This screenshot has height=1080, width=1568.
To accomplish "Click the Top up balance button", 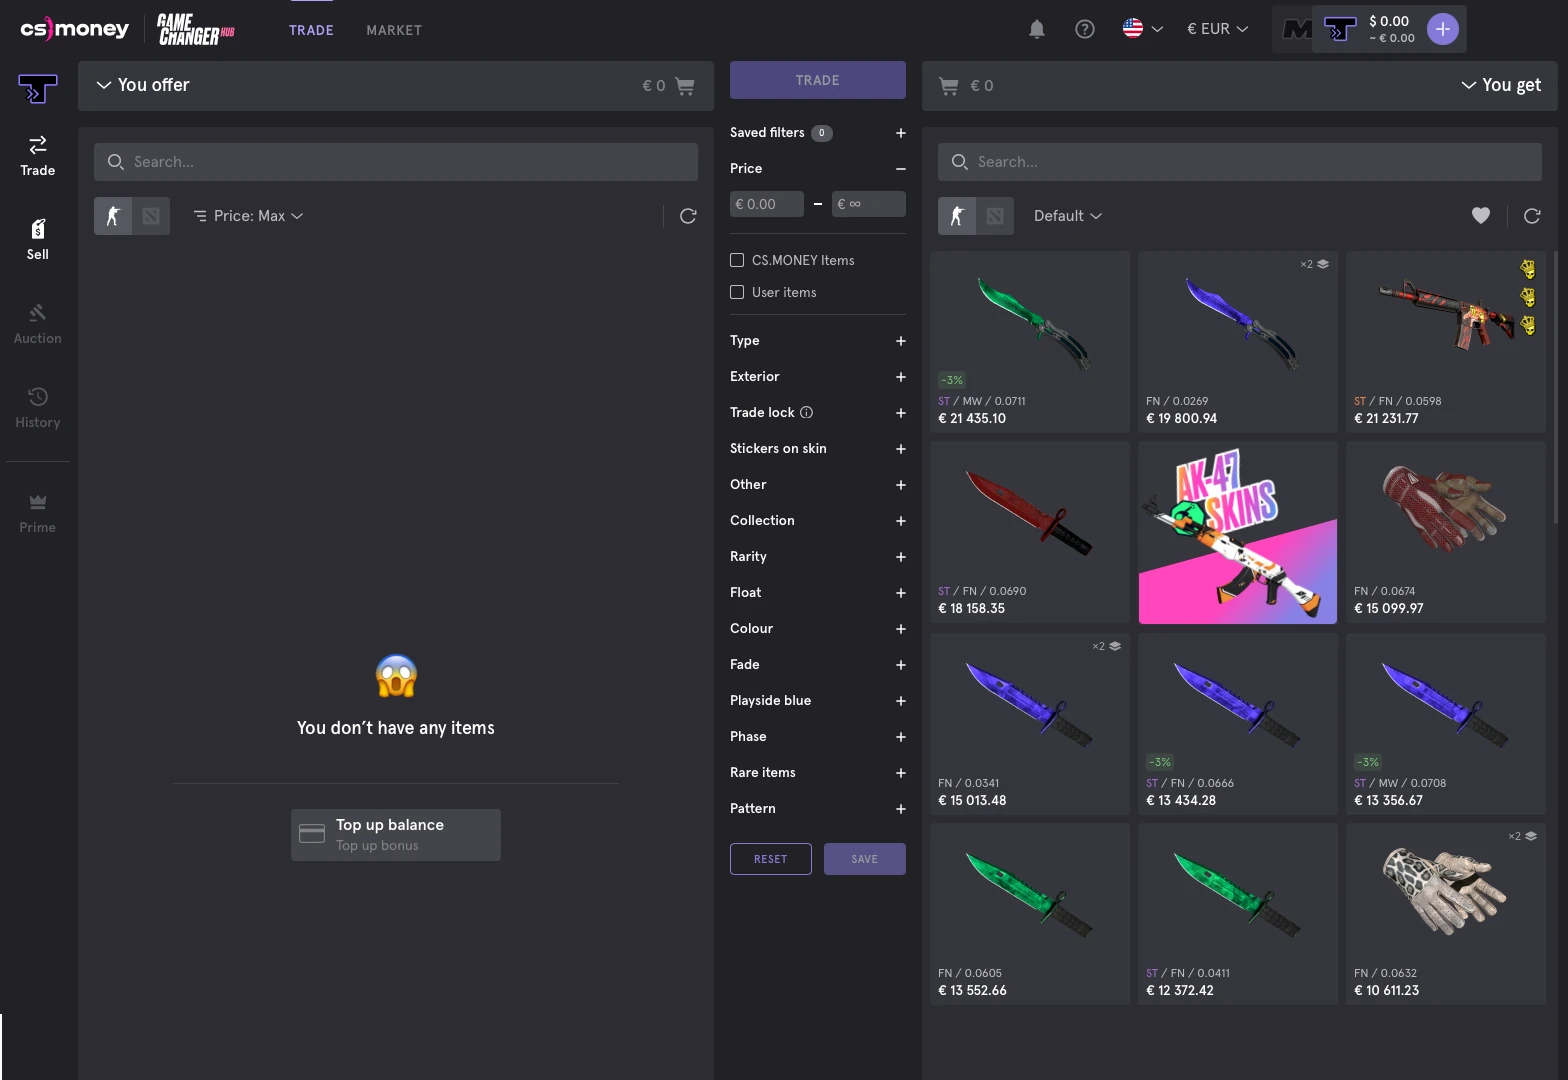I will (x=396, y=834).
